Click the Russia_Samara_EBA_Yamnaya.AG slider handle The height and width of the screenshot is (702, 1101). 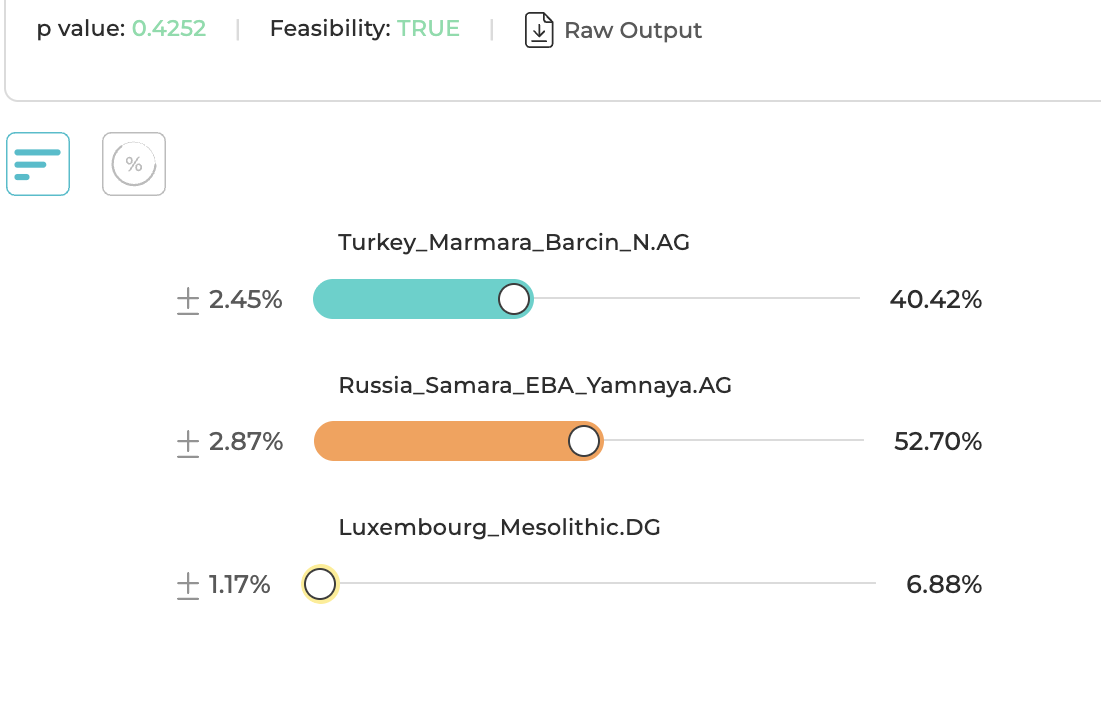[x=584, y=441]
